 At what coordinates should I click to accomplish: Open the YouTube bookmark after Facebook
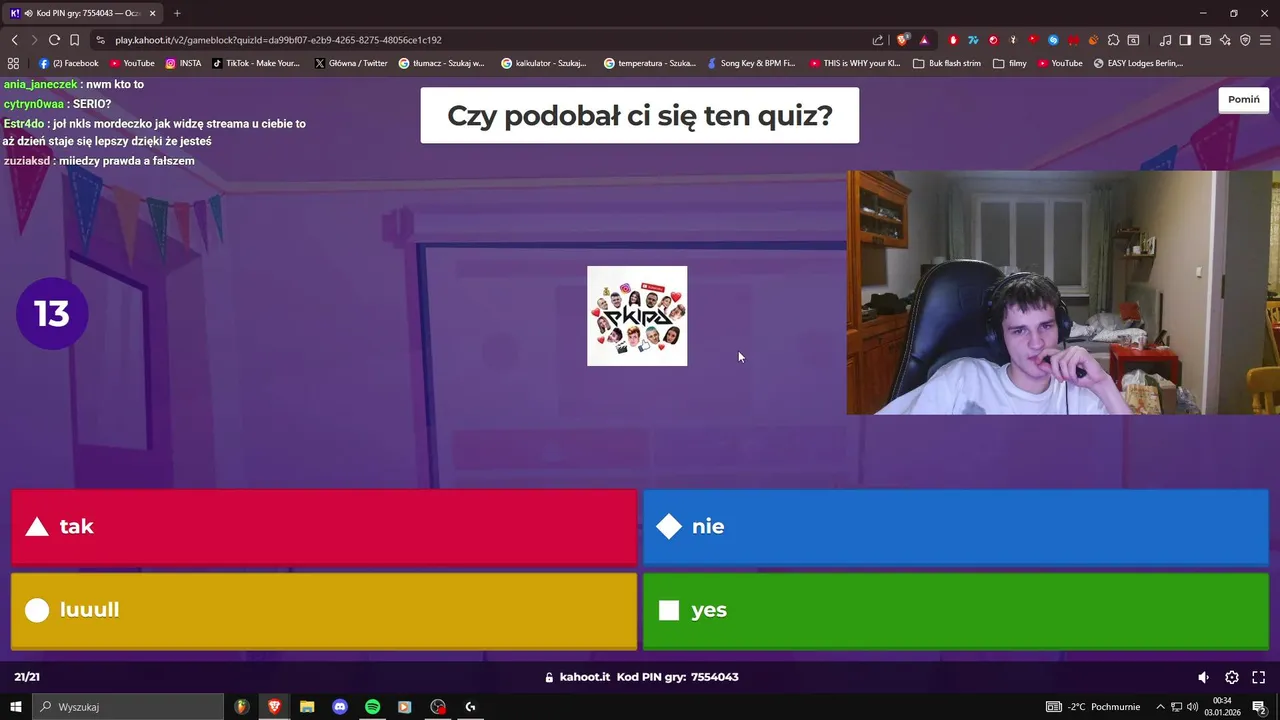(x=132, y=63)
